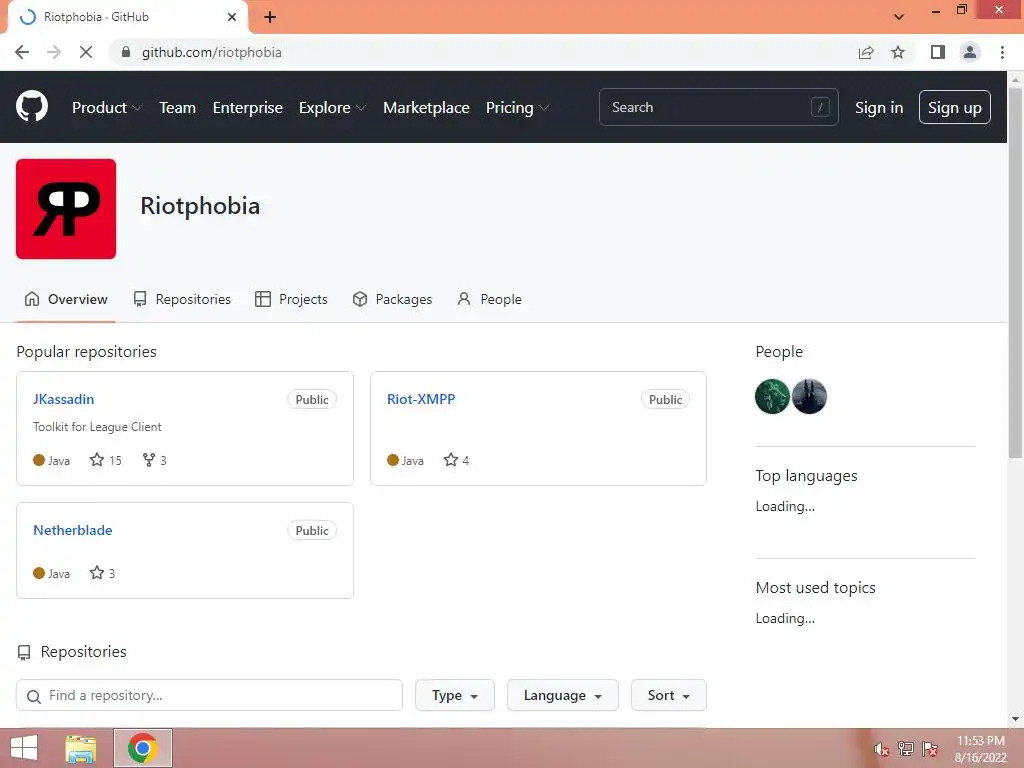Screen dimensions: 1024x768
Task: Click the site lock icon in address bar
Action: 126,52
